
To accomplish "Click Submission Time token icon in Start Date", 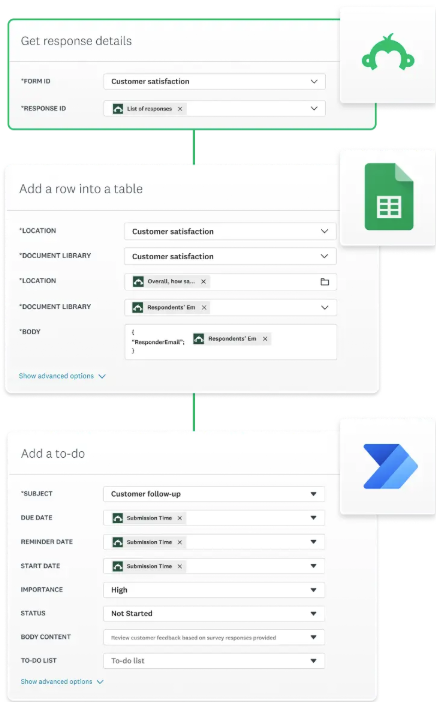I will [118, 566].
